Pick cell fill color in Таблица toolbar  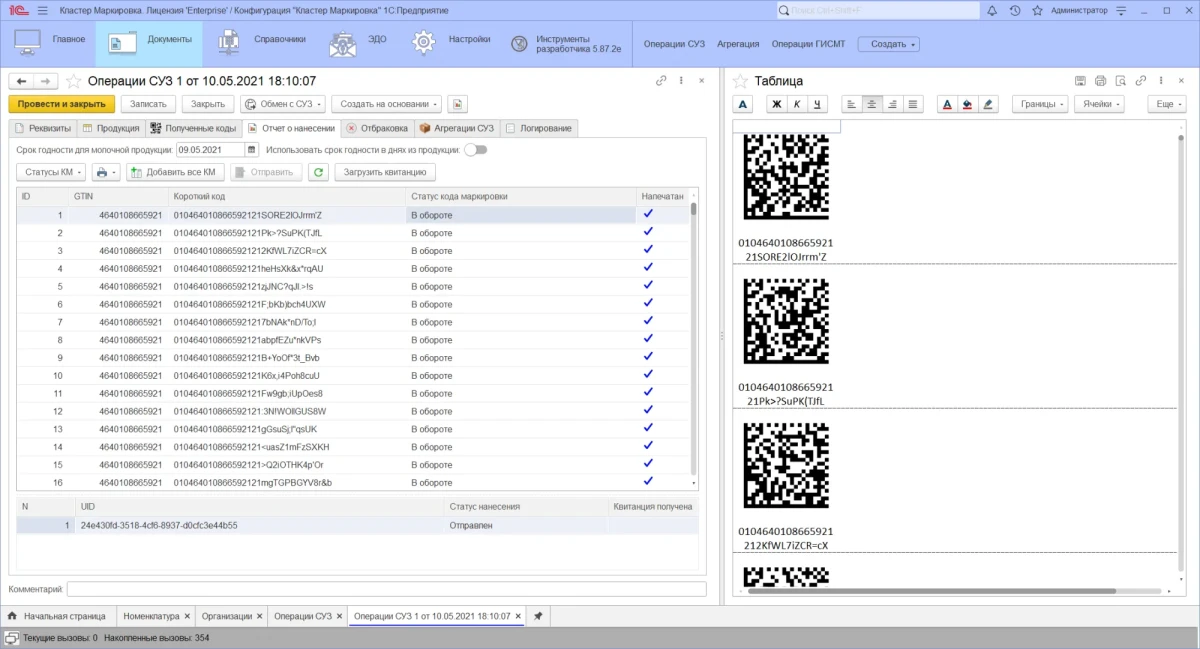pyautogui.click(x=967, y=104)
